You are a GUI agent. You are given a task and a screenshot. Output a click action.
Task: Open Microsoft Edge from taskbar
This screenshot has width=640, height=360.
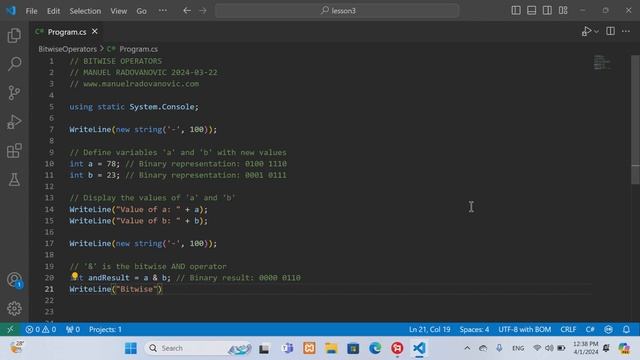tap(375, 348)
